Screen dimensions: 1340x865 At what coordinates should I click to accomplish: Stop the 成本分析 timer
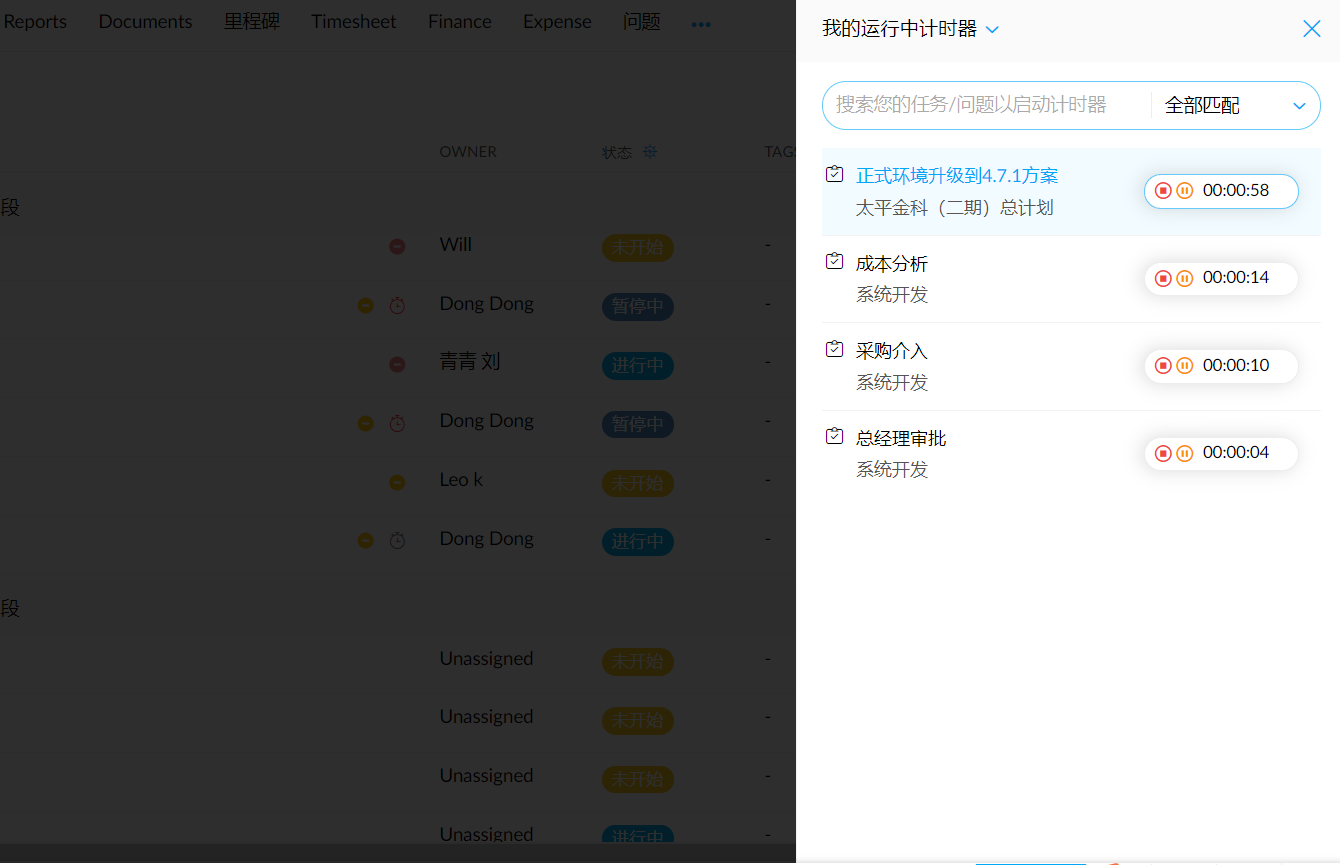1163,278
